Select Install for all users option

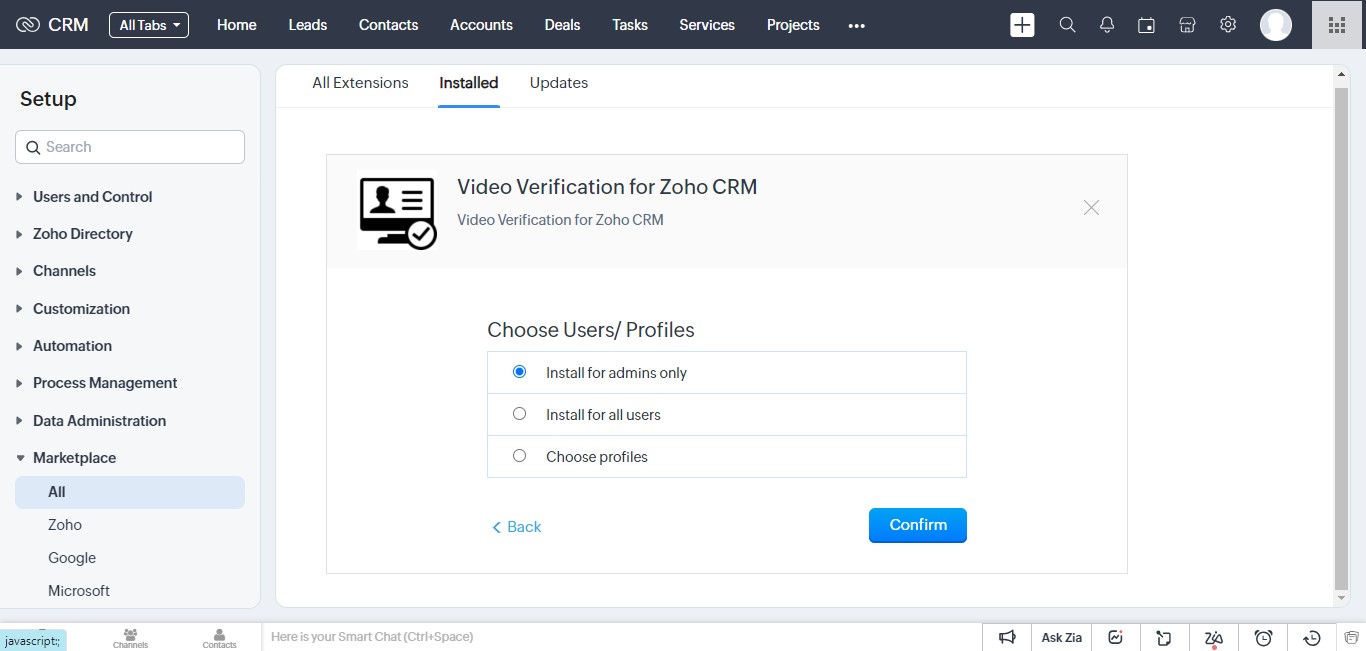pyautogui.click(x=519, y=414)
